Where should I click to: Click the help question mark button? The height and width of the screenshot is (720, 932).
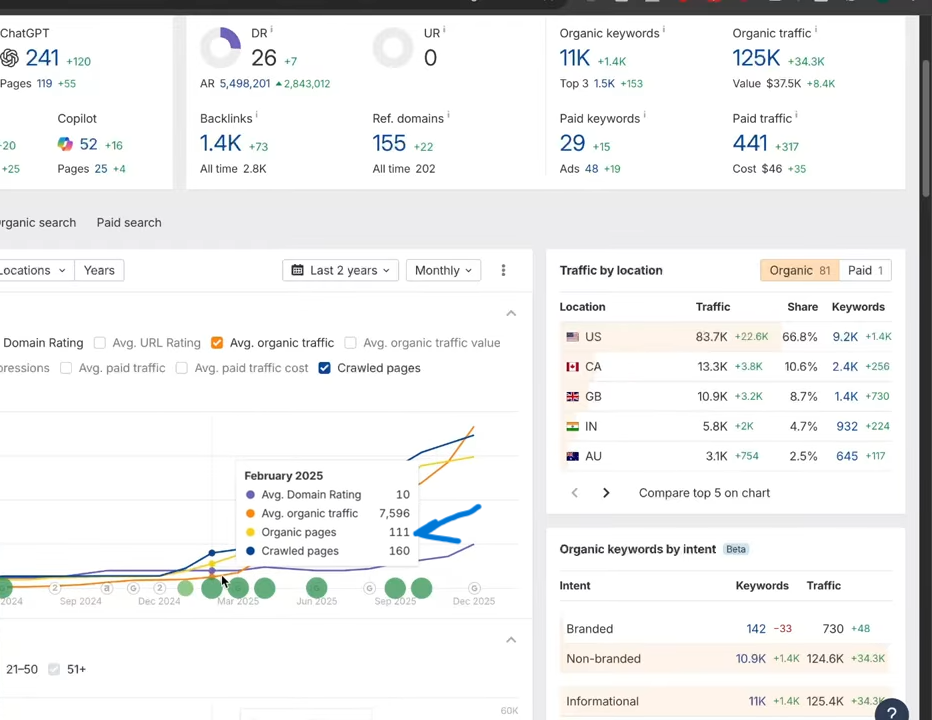coord(891,711)
